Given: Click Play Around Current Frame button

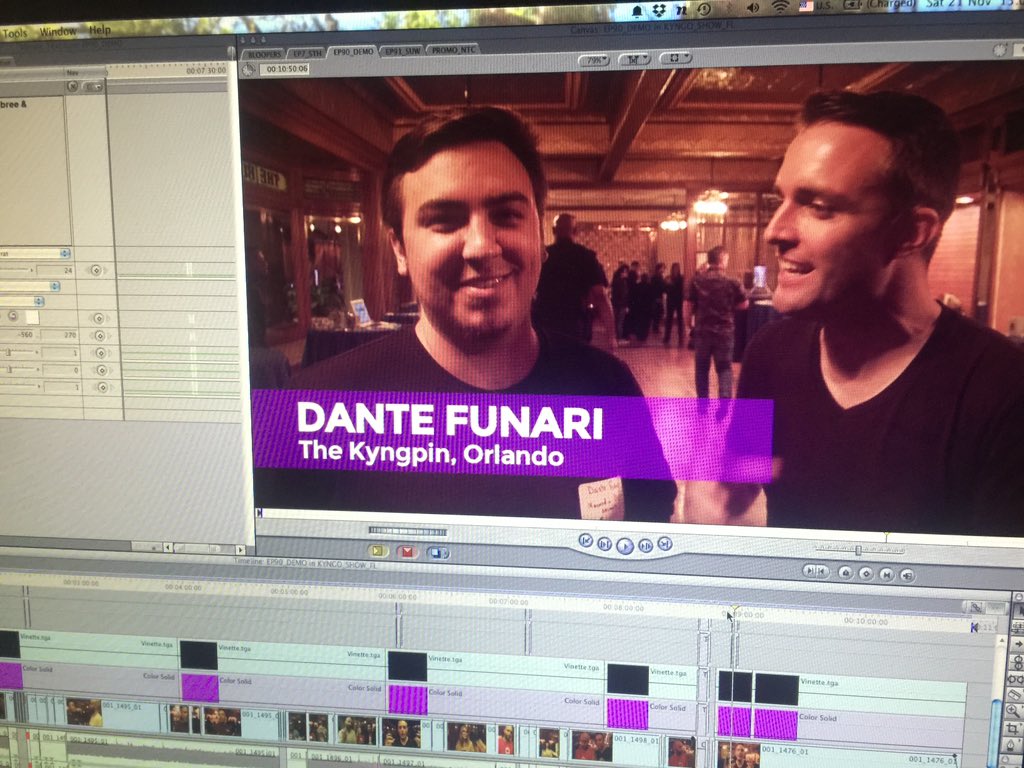Looking at the screenshot, I should [x=645, y=545].
